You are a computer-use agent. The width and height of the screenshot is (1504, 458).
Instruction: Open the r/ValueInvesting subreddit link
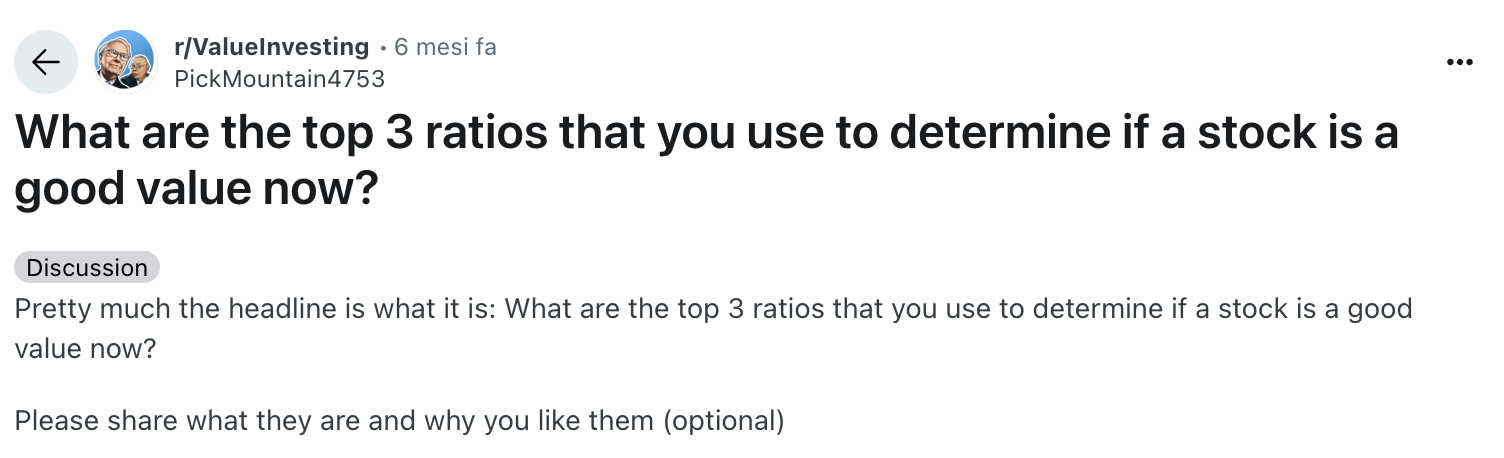[272, 46]
